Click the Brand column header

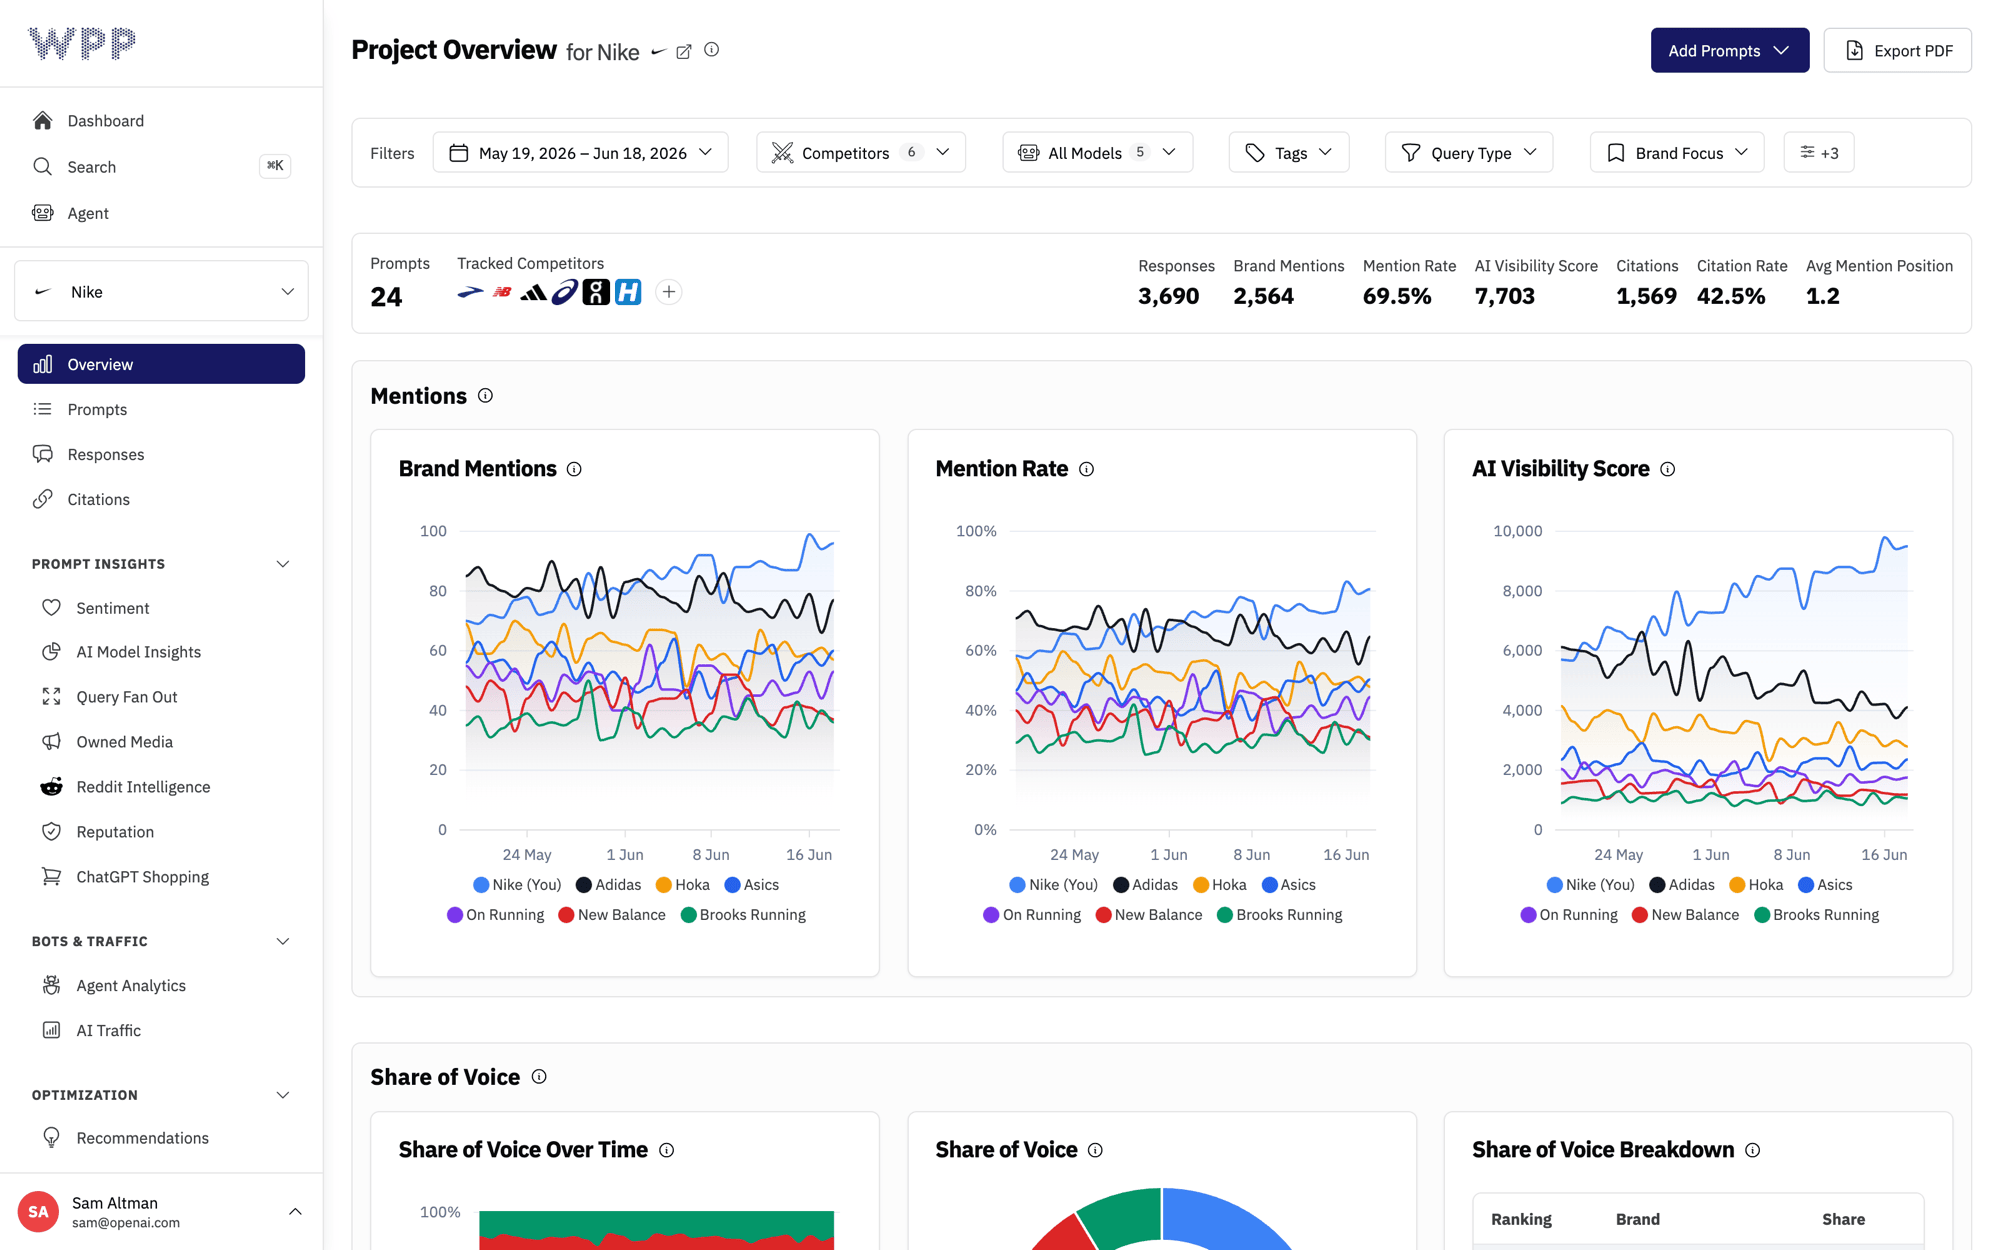pos(1637,1219)
